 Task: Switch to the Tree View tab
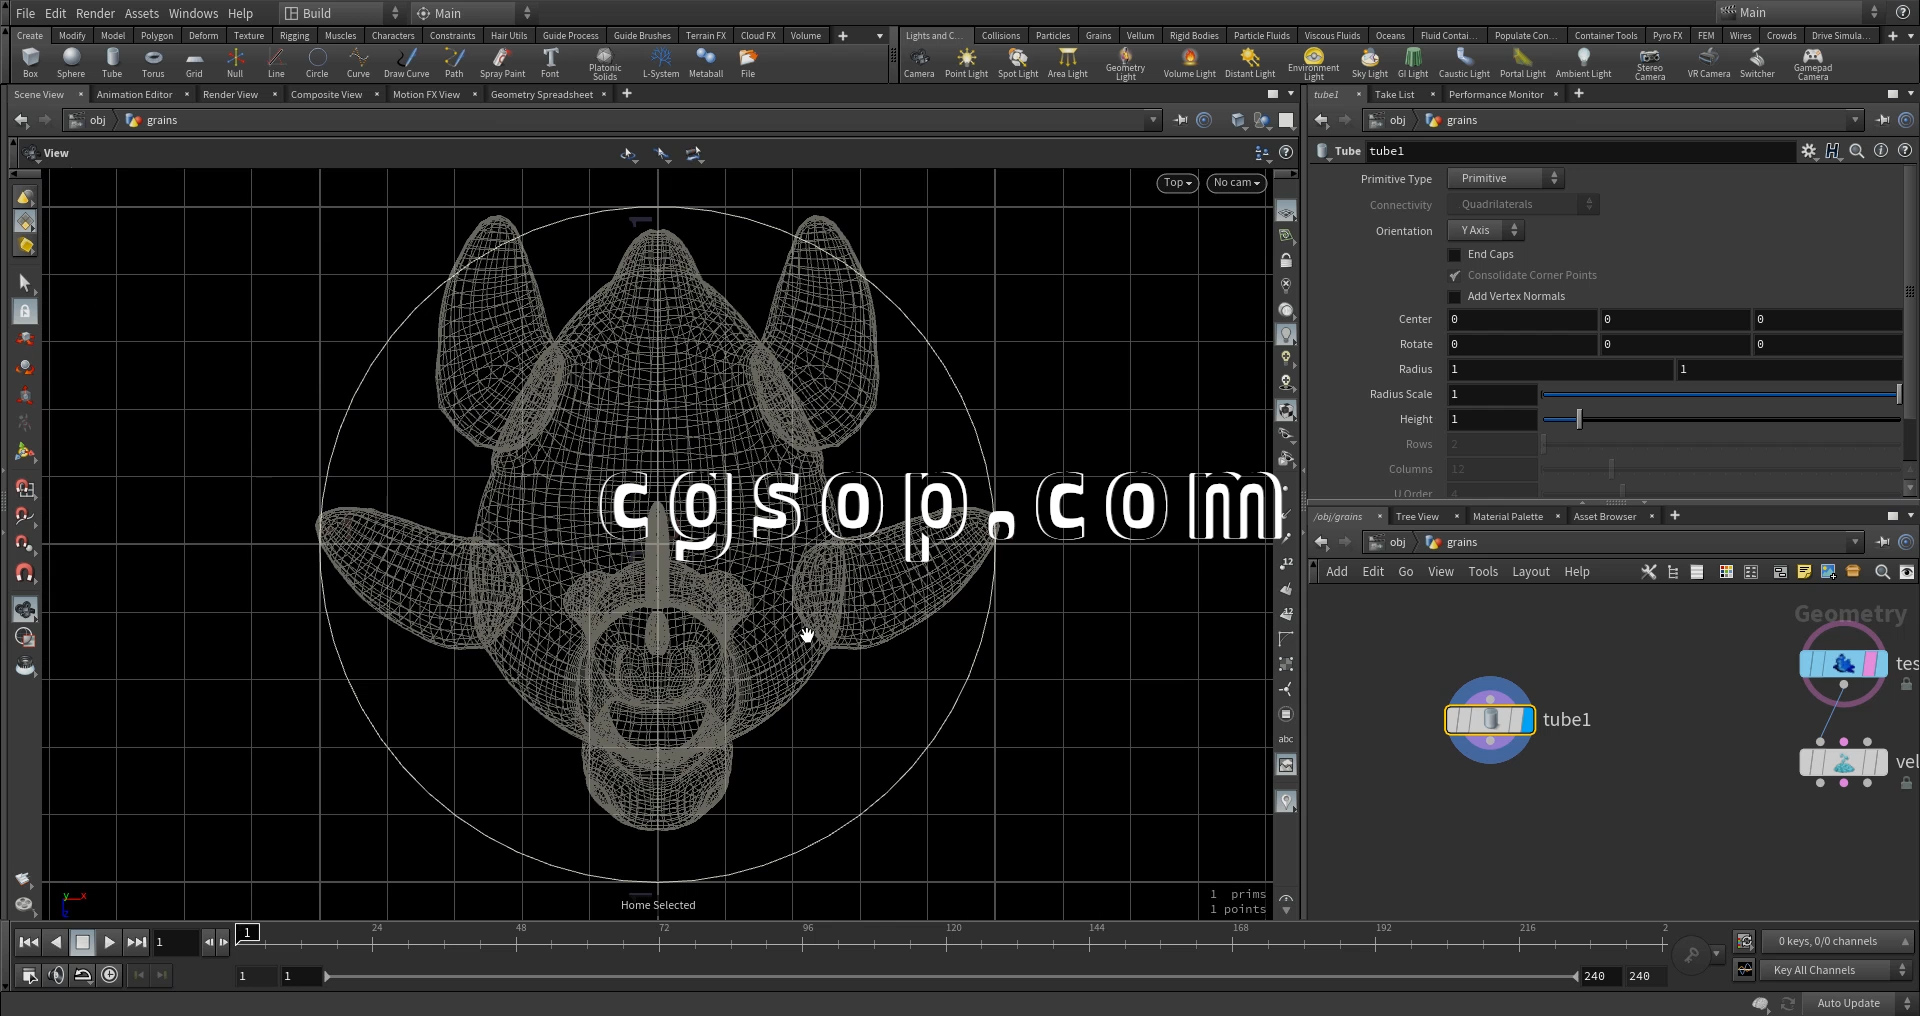1417,516
